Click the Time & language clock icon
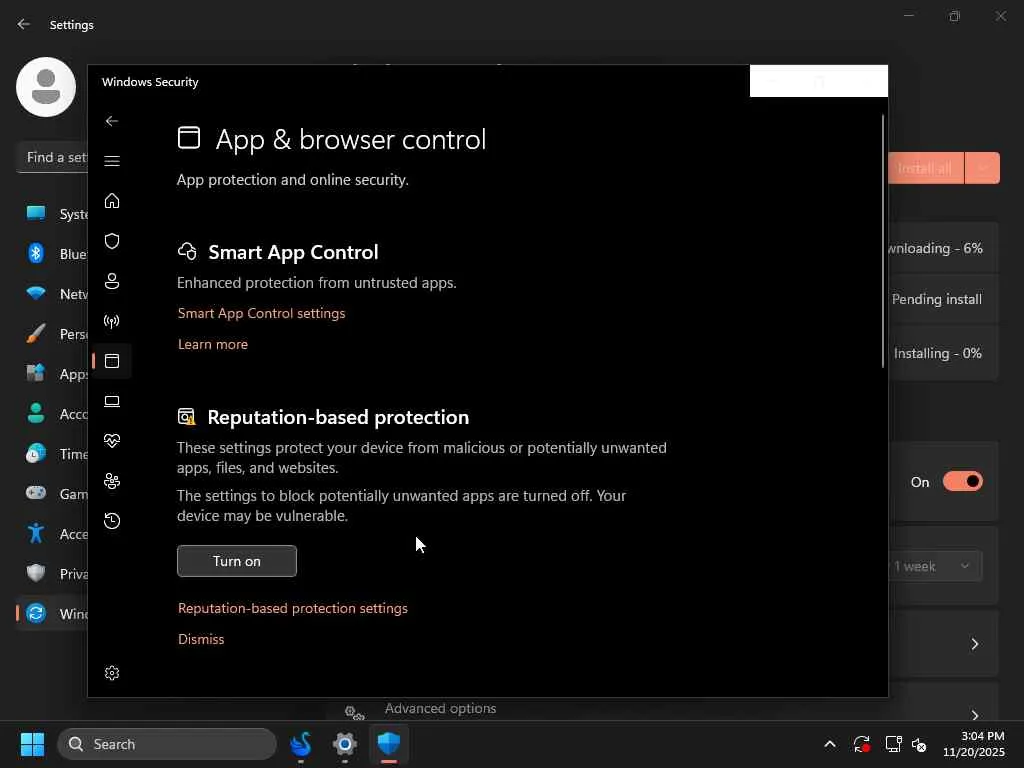The height and width of the screenshot is (768, 1024). (36, 453)
